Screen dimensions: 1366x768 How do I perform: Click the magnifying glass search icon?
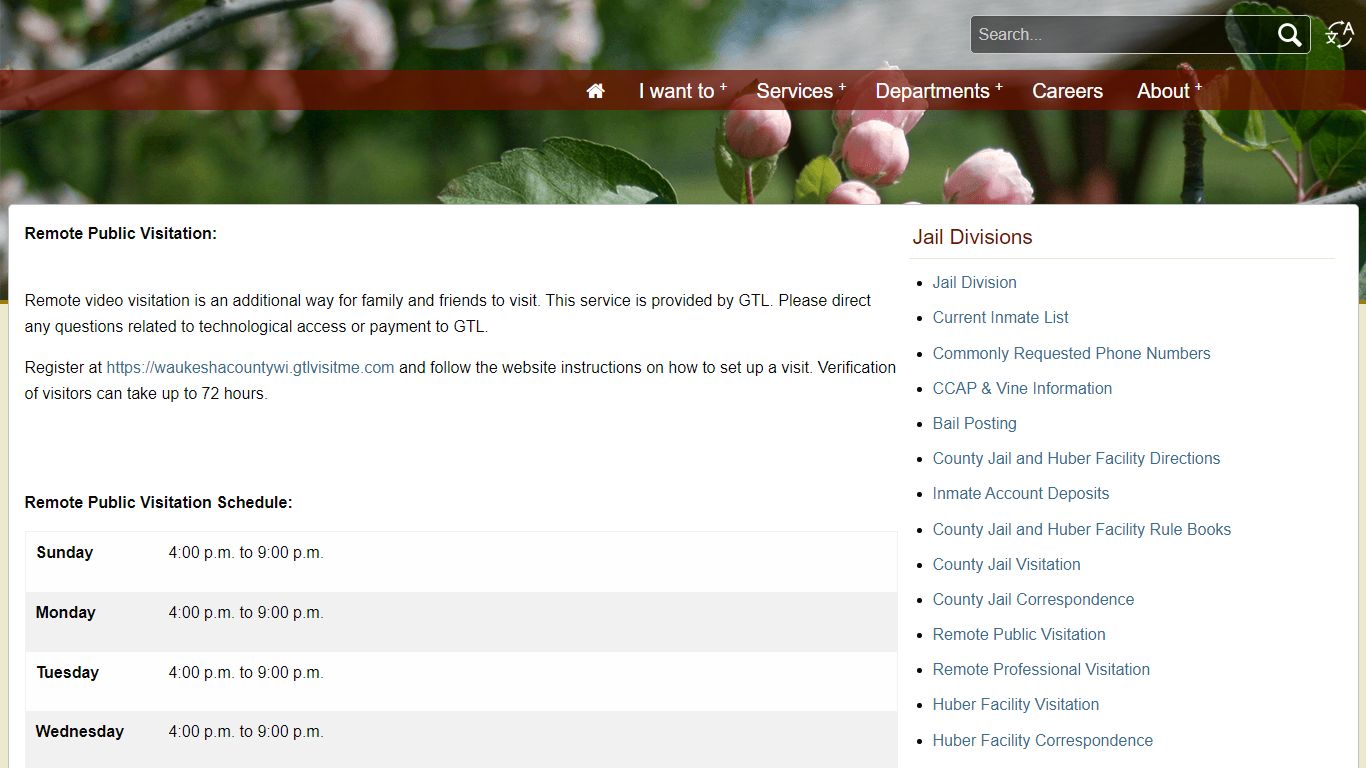pos(1290,35)
